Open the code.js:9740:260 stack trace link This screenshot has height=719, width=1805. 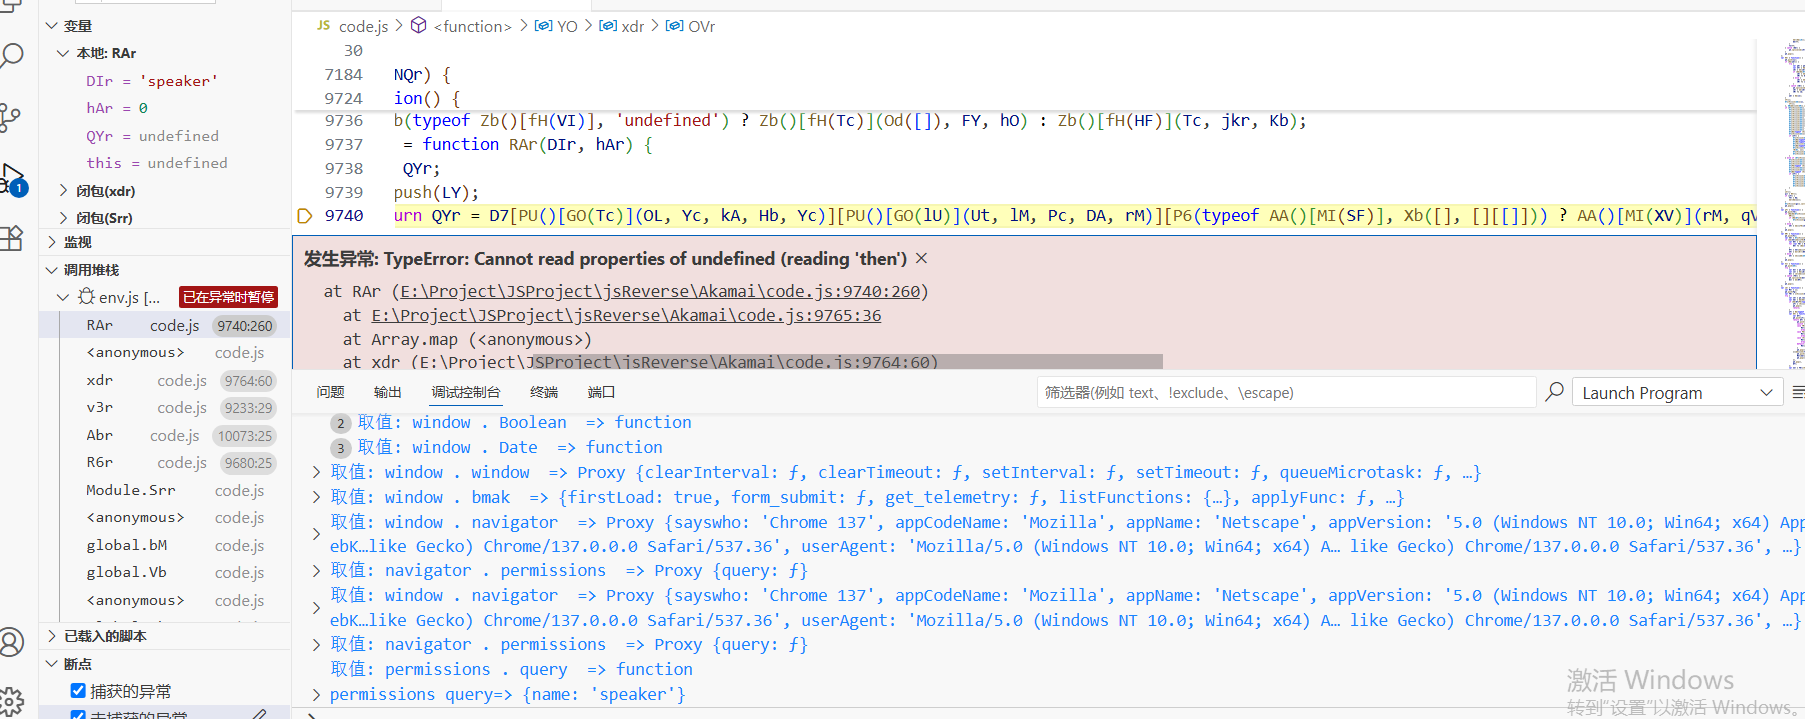click(x=660, y=292)
